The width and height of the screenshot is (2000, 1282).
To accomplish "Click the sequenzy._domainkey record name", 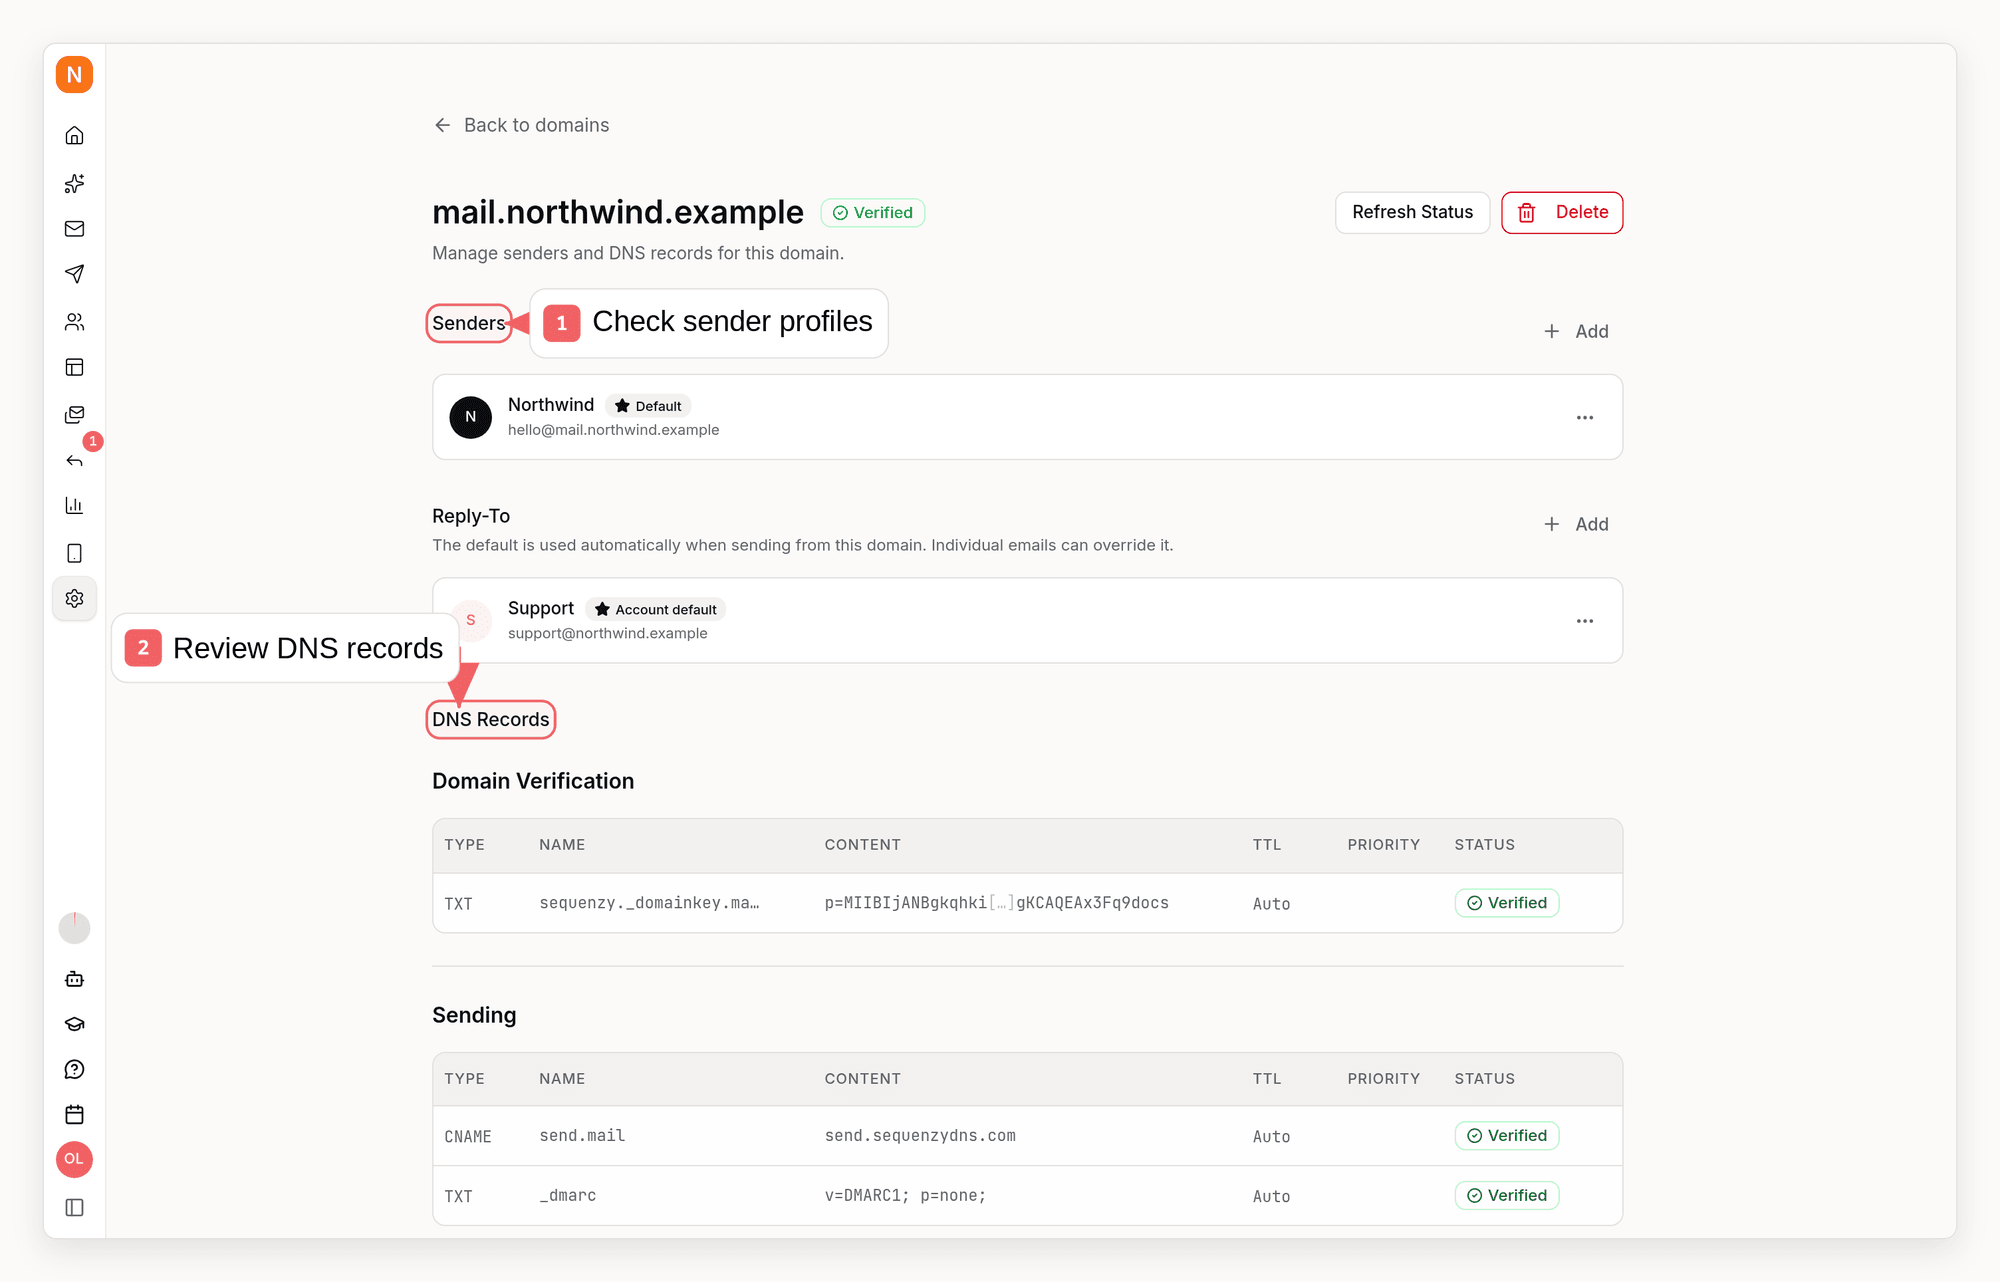I will (x=649, y=903).
